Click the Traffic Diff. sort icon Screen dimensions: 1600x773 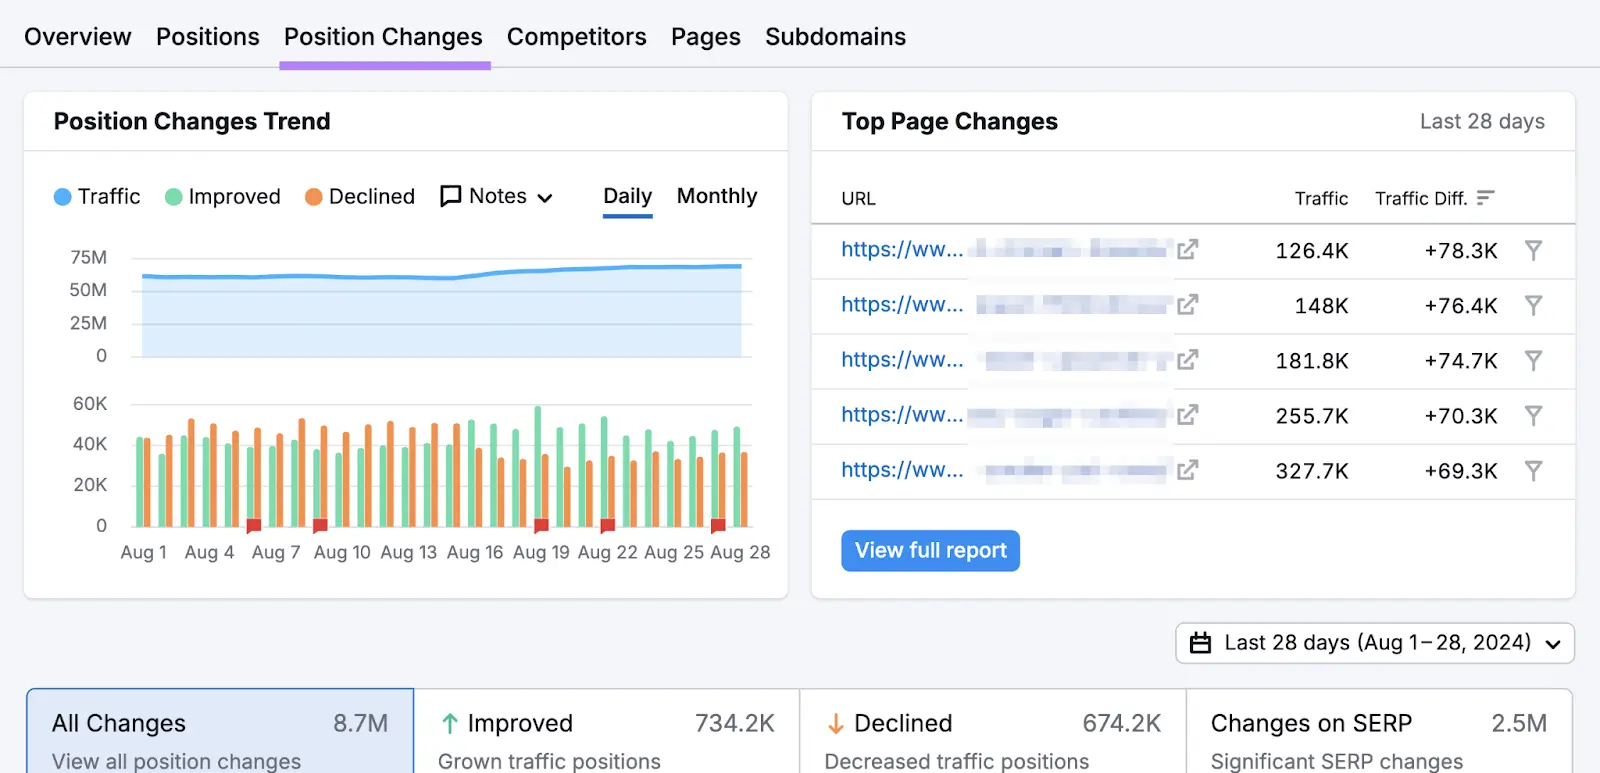coord(1486,198)
